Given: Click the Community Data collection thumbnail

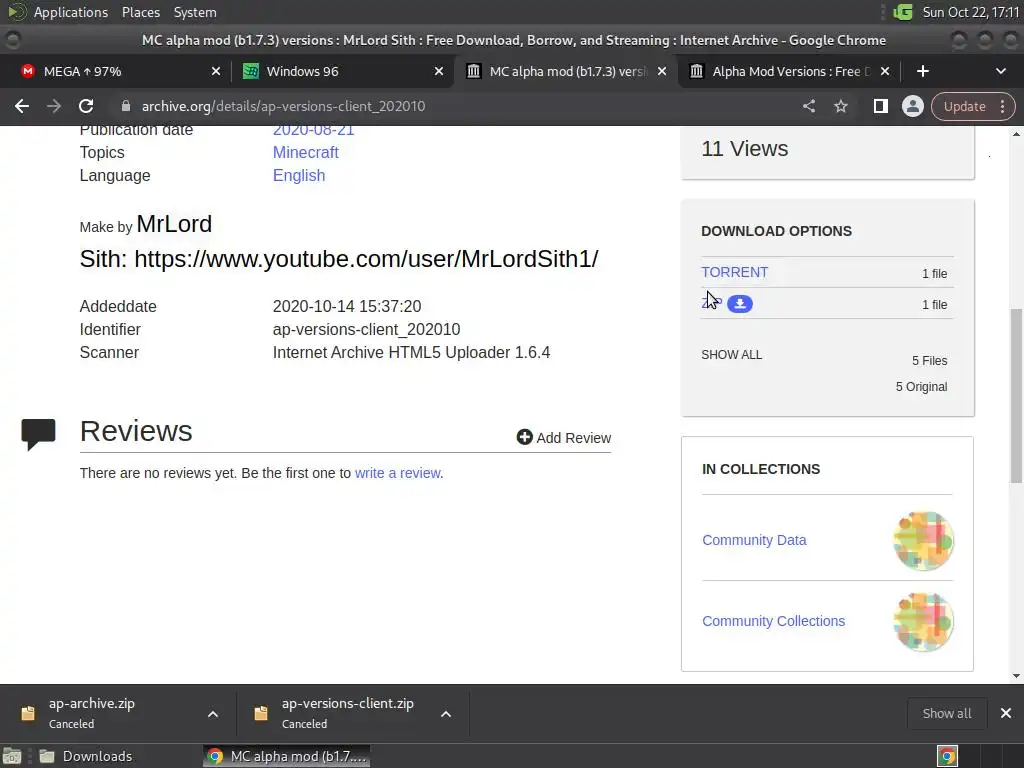Looking at the screenshot, I should (x=923, y=541).
